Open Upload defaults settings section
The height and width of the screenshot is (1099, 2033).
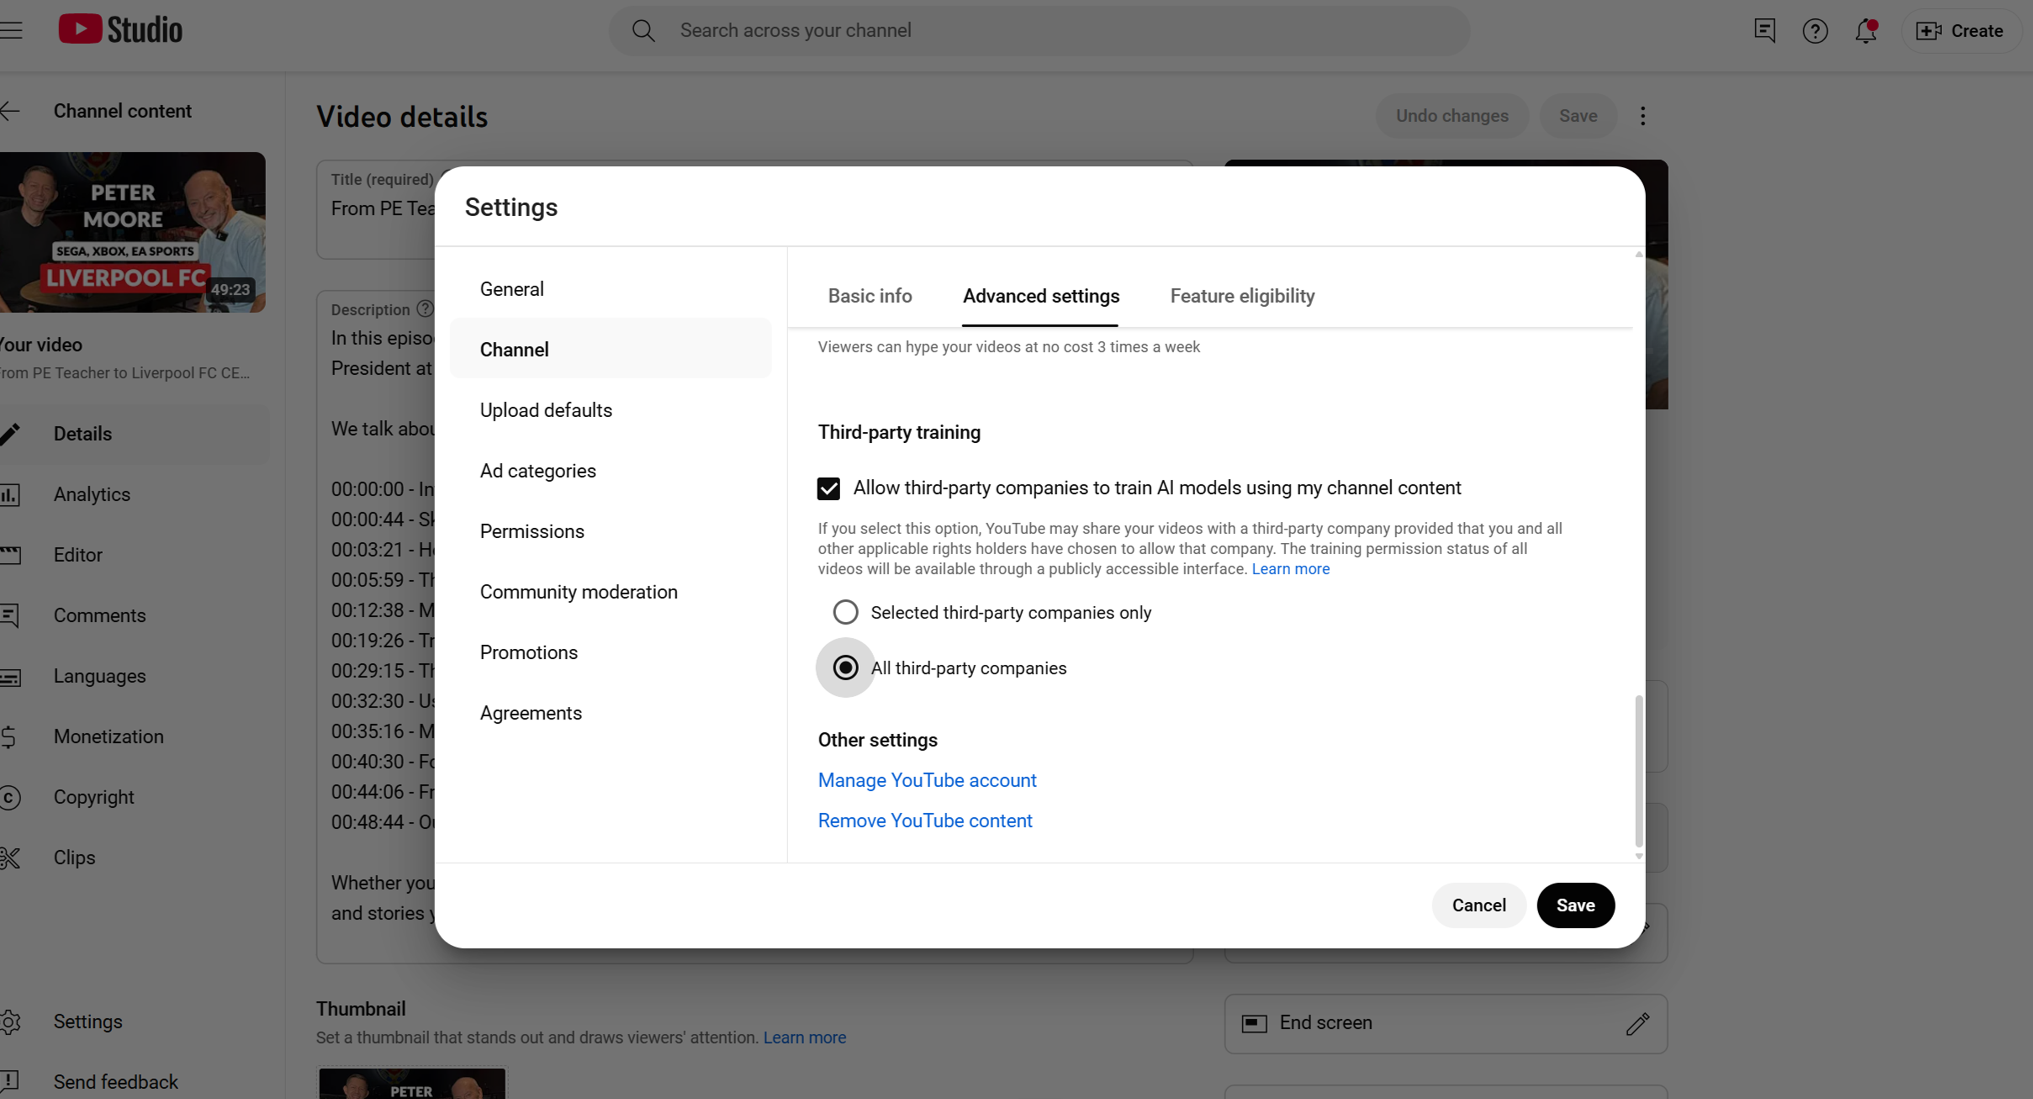pos(546,410)
